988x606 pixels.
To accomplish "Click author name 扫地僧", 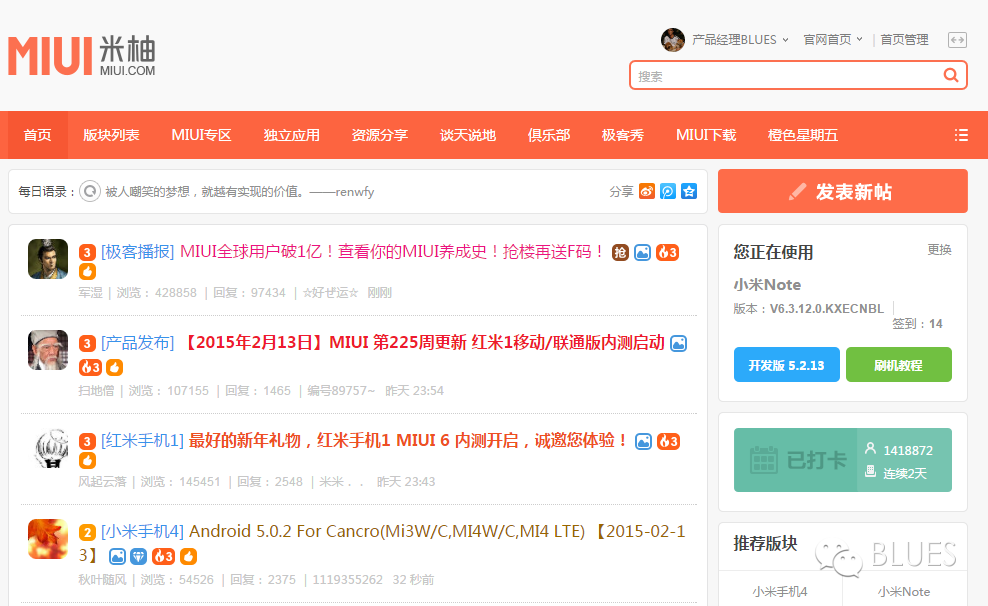I will tap(96, 391).
